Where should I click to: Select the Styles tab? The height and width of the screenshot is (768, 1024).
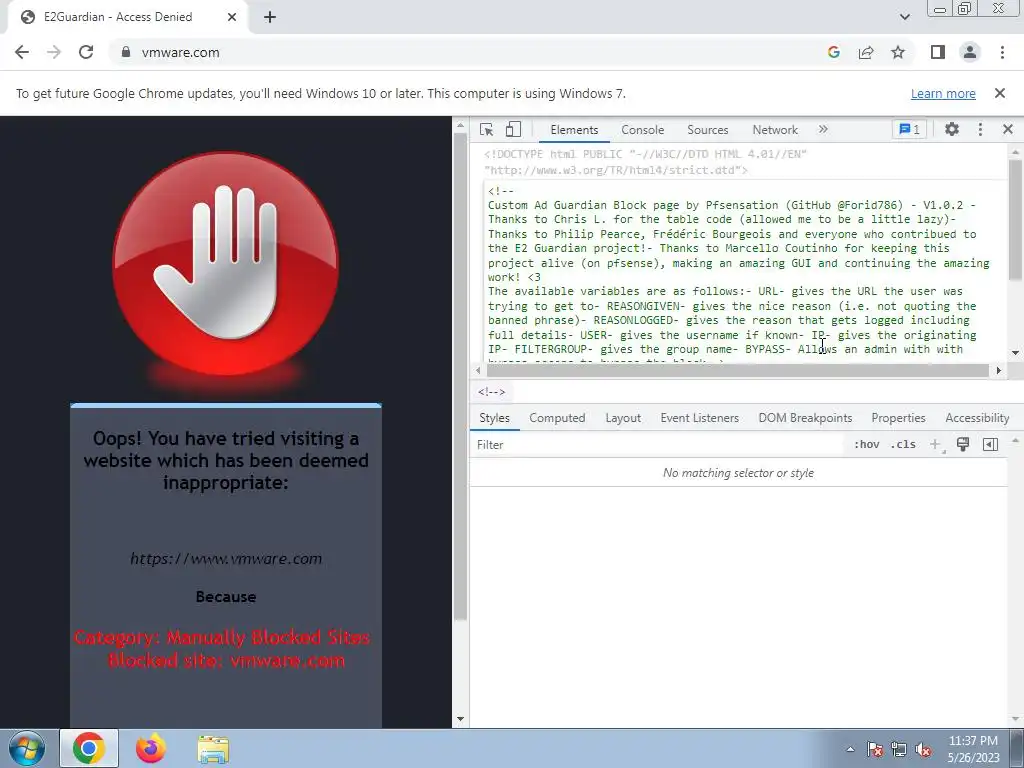[494, 418]
